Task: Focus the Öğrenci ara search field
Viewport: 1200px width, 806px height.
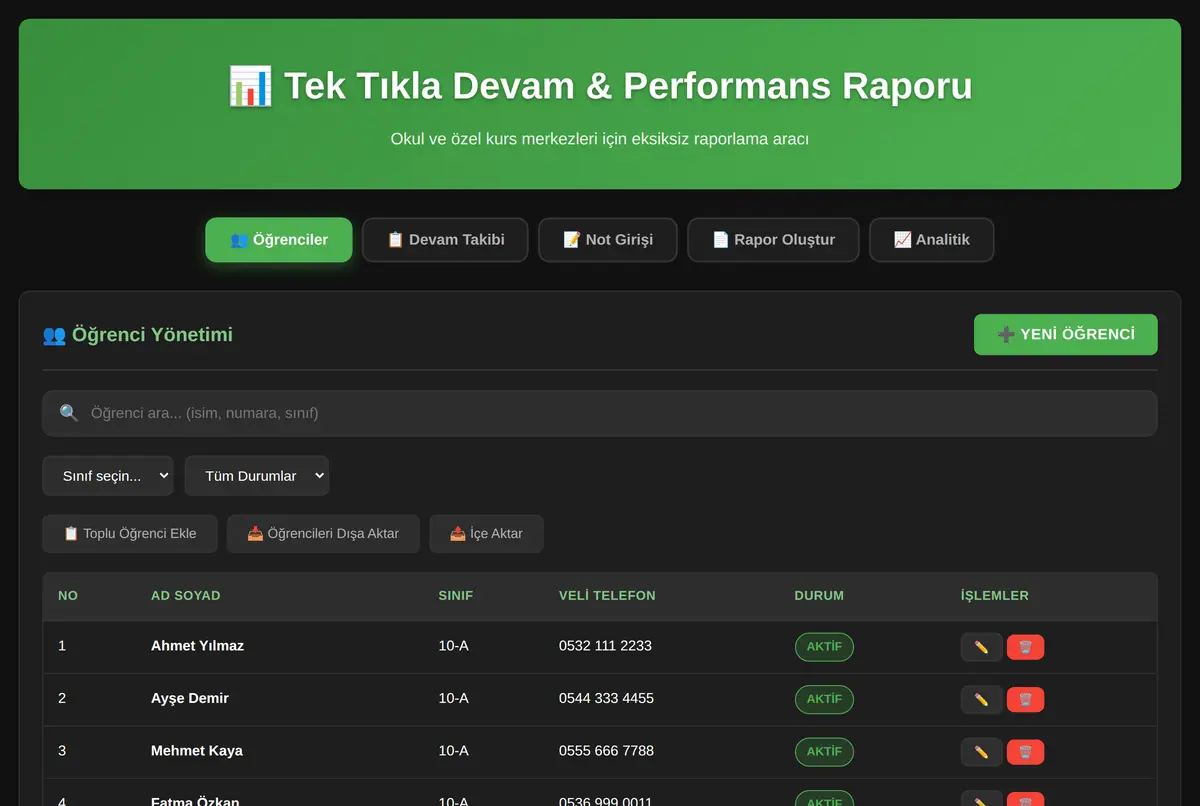Action: (600, 413)
